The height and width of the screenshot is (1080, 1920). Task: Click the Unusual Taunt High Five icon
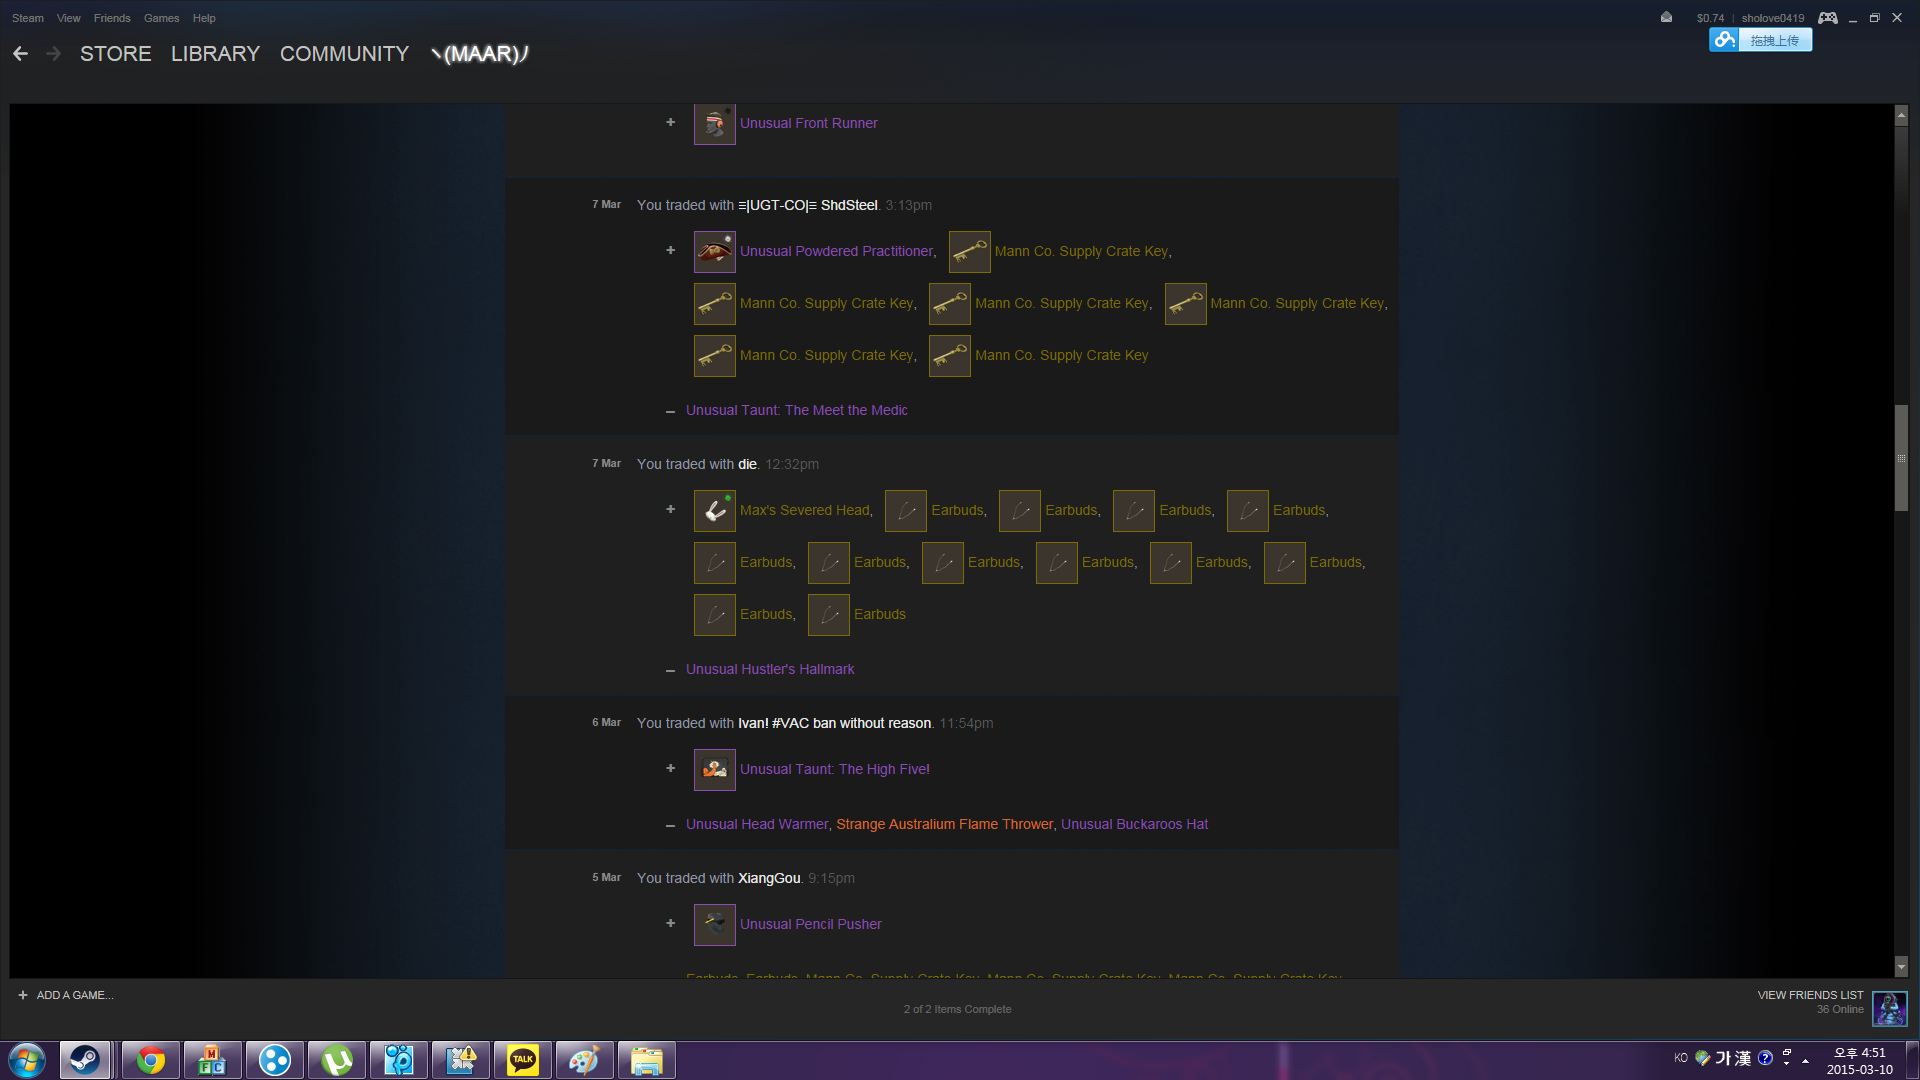pyautogui.click(x=714, y=770)
